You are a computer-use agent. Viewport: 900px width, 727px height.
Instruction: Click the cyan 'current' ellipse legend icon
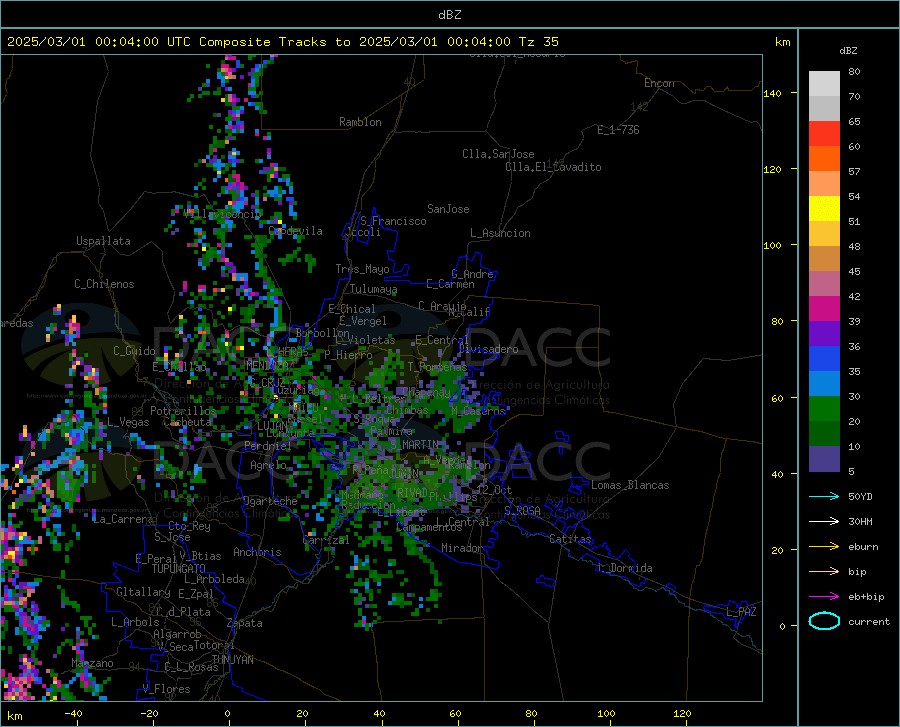pyautogui.click(x=824, y=621)
